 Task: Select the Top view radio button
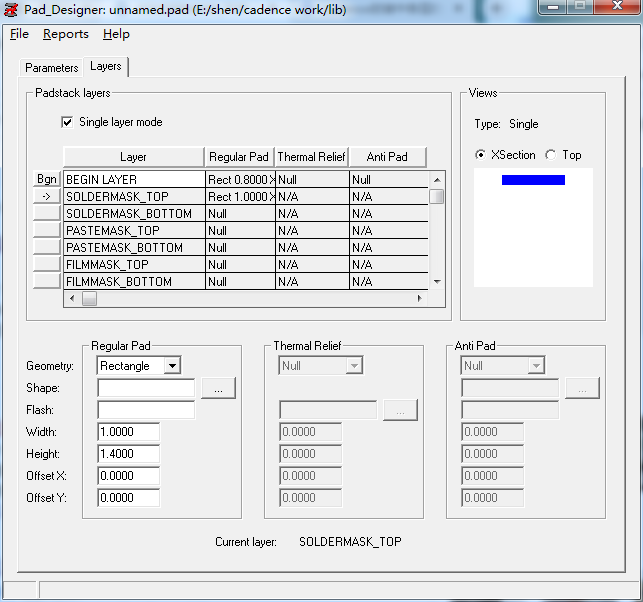(551, 155)
